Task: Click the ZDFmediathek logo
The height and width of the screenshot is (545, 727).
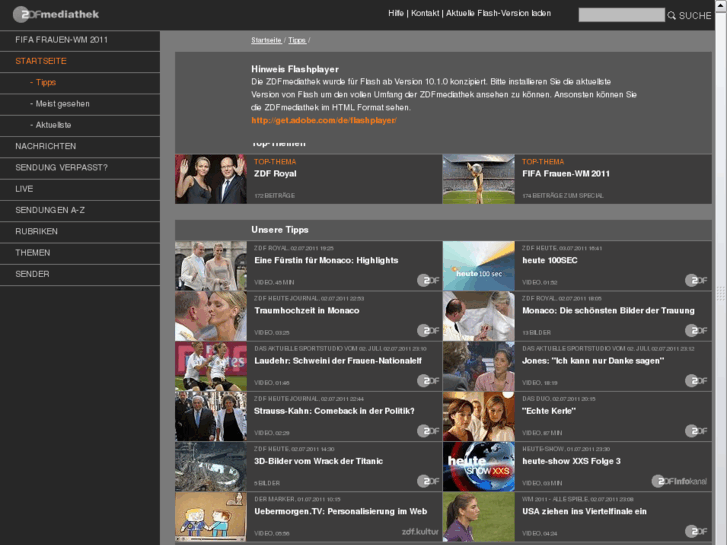Action: click(56, 14)
